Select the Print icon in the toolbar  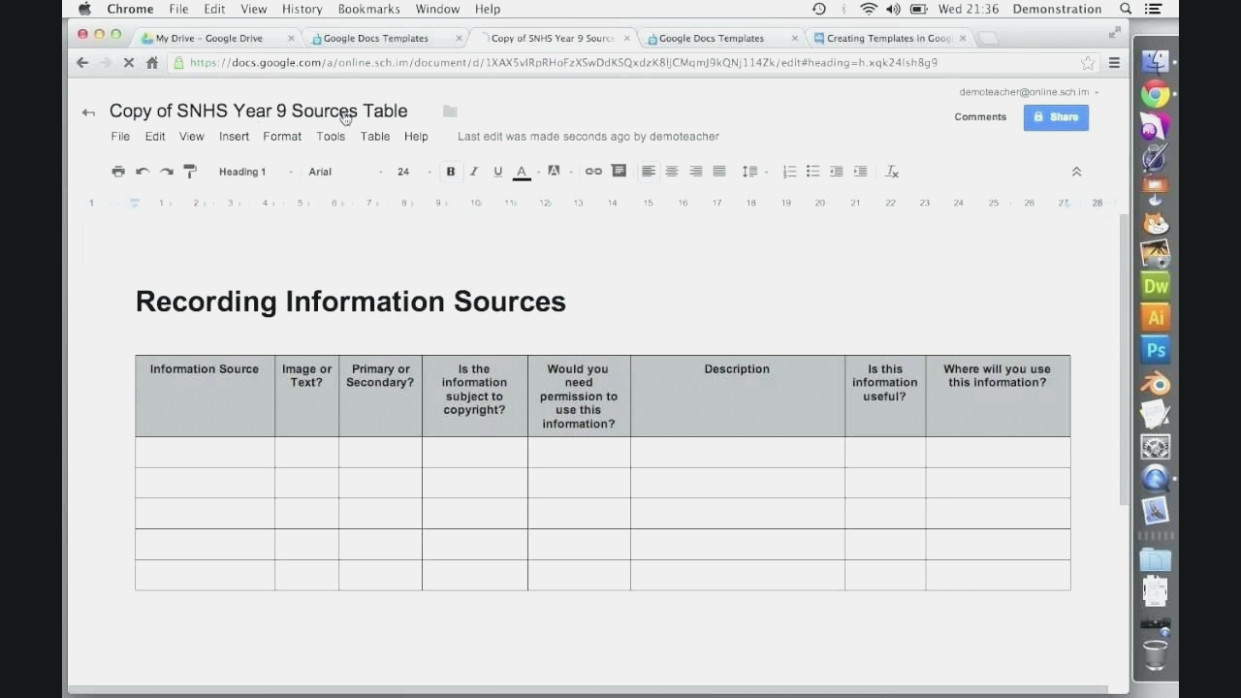coord(117,171)
